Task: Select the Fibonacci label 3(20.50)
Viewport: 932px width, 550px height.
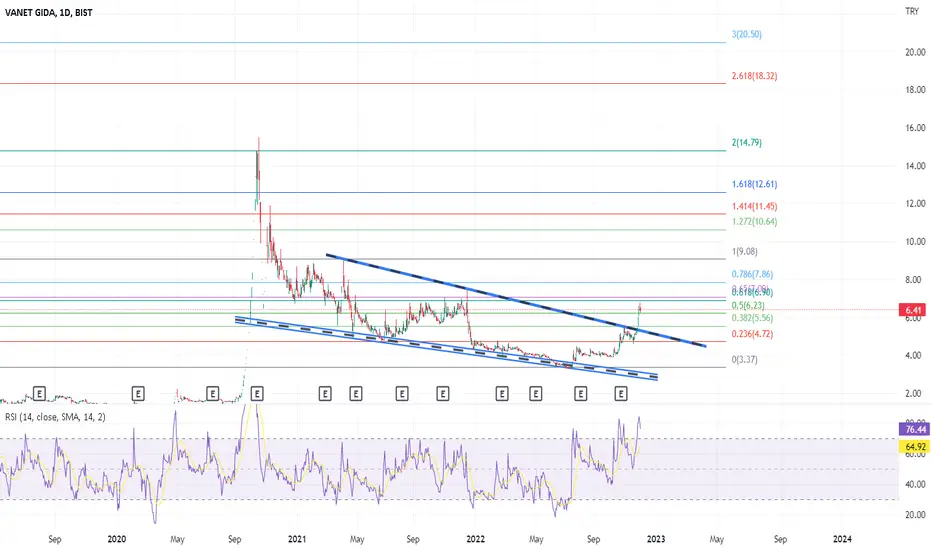Action: point(747,34)
